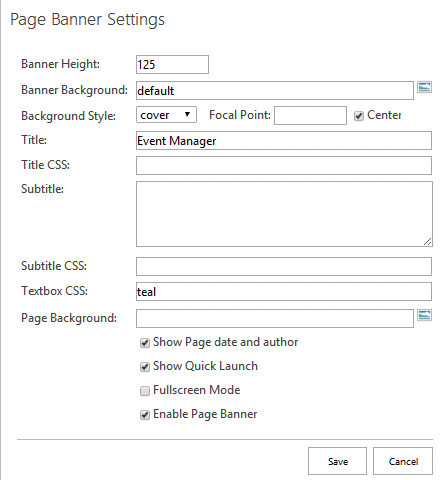Screen dimensions: 440x480
Task: Select the Focal Point input field
Action: point(310,116)
